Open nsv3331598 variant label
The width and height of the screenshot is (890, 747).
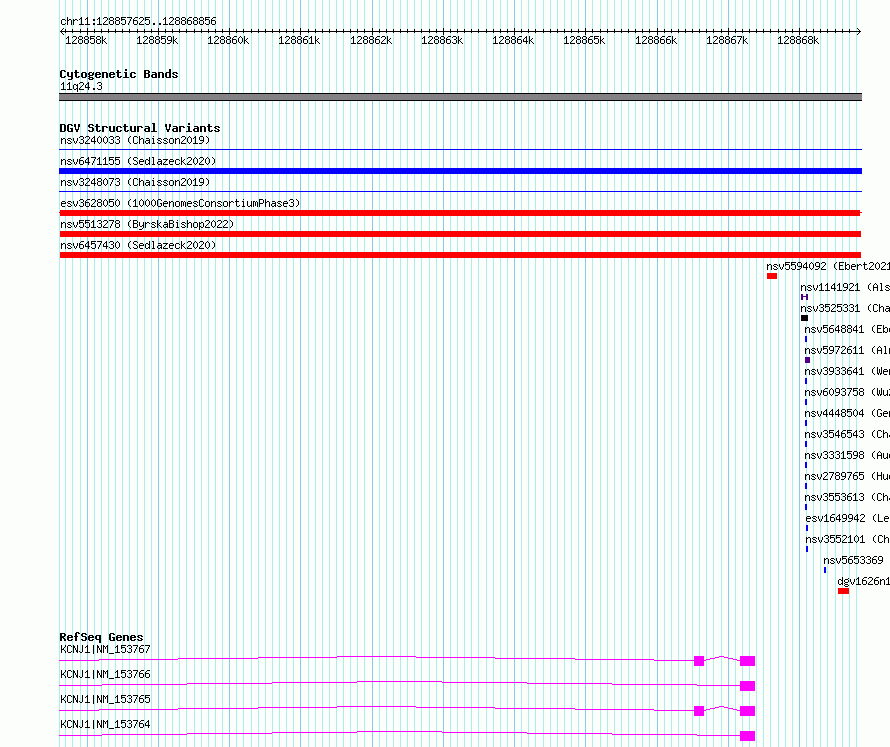(x=847, y=455)
